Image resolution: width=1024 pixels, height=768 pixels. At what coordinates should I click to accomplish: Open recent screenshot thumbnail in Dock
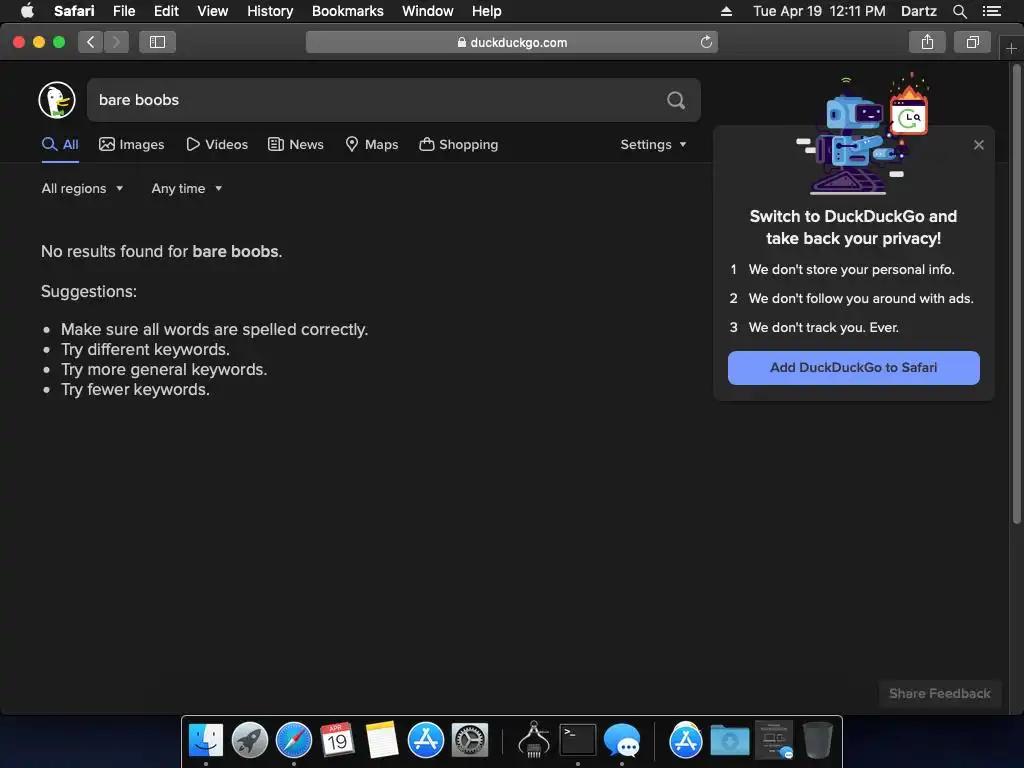pos(774,740)
